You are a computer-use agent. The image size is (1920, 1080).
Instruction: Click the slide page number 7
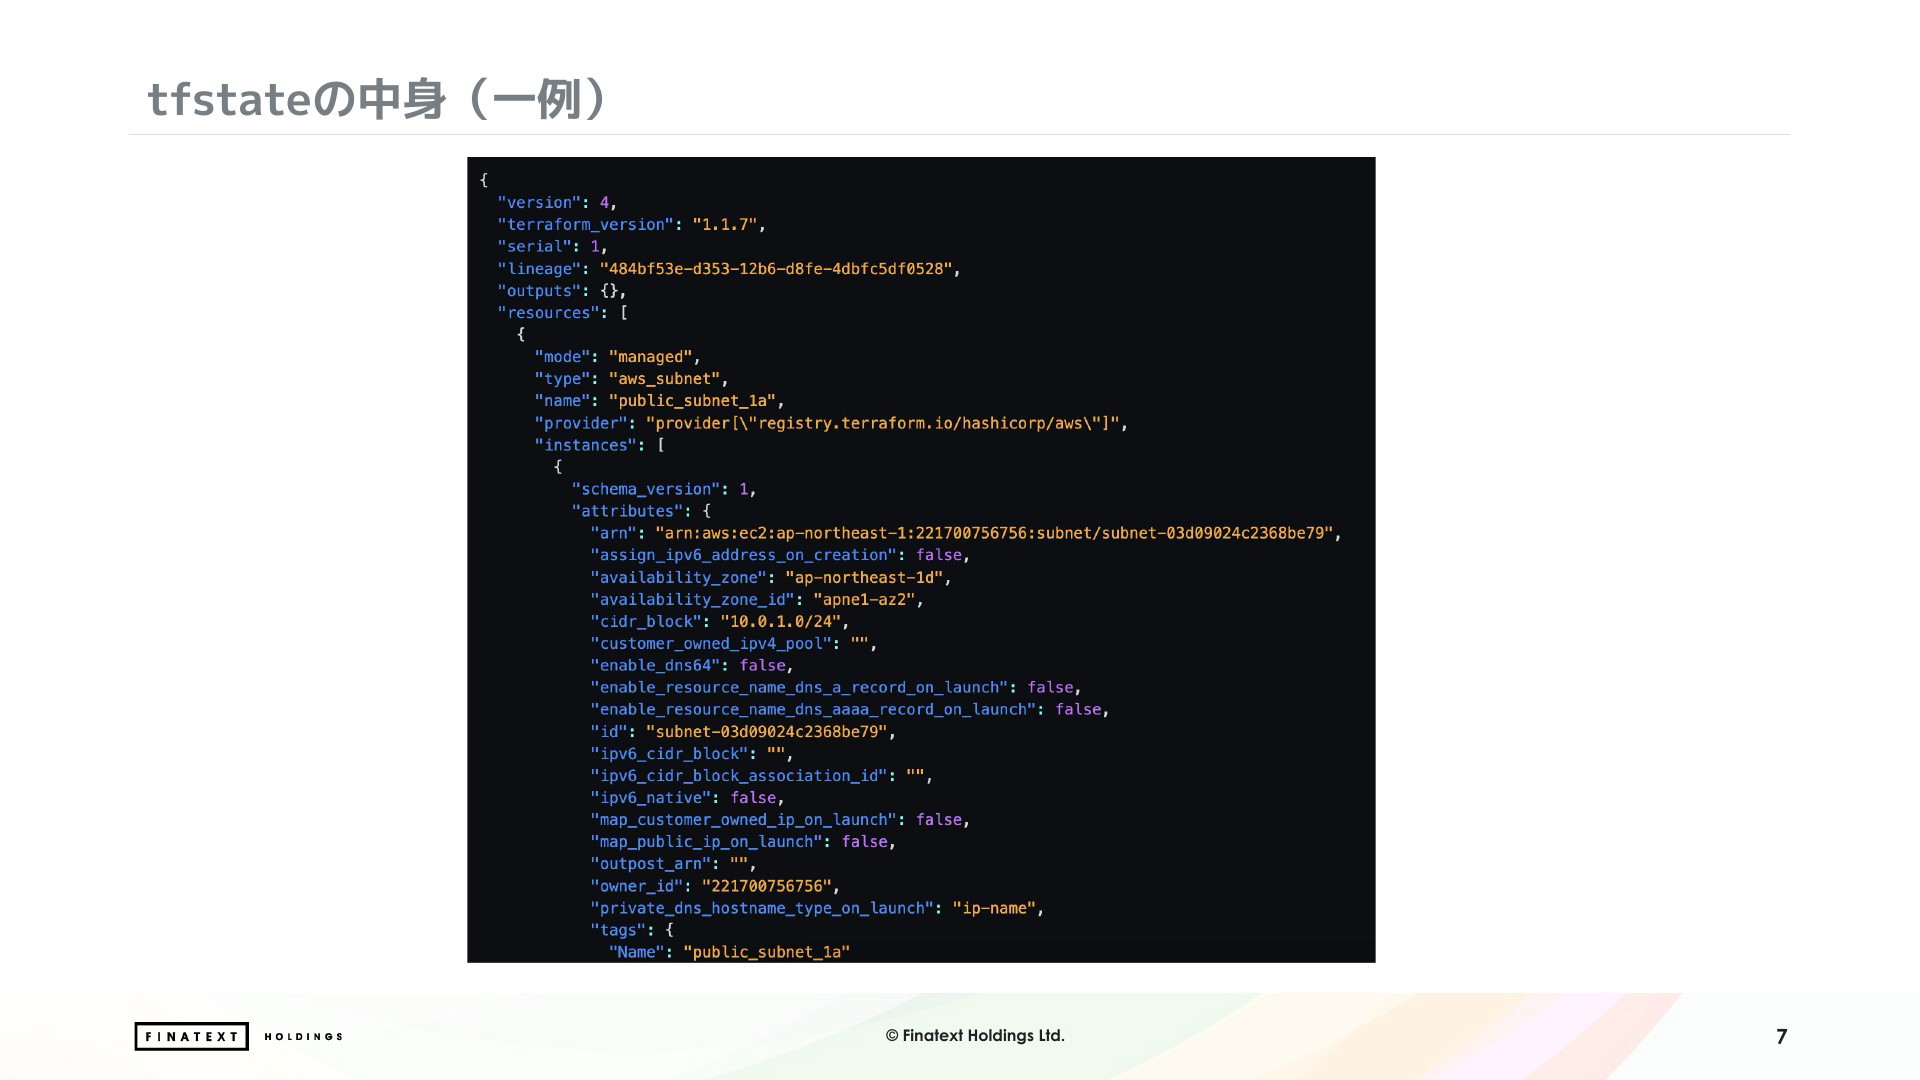click(x=1781, y=1037)
